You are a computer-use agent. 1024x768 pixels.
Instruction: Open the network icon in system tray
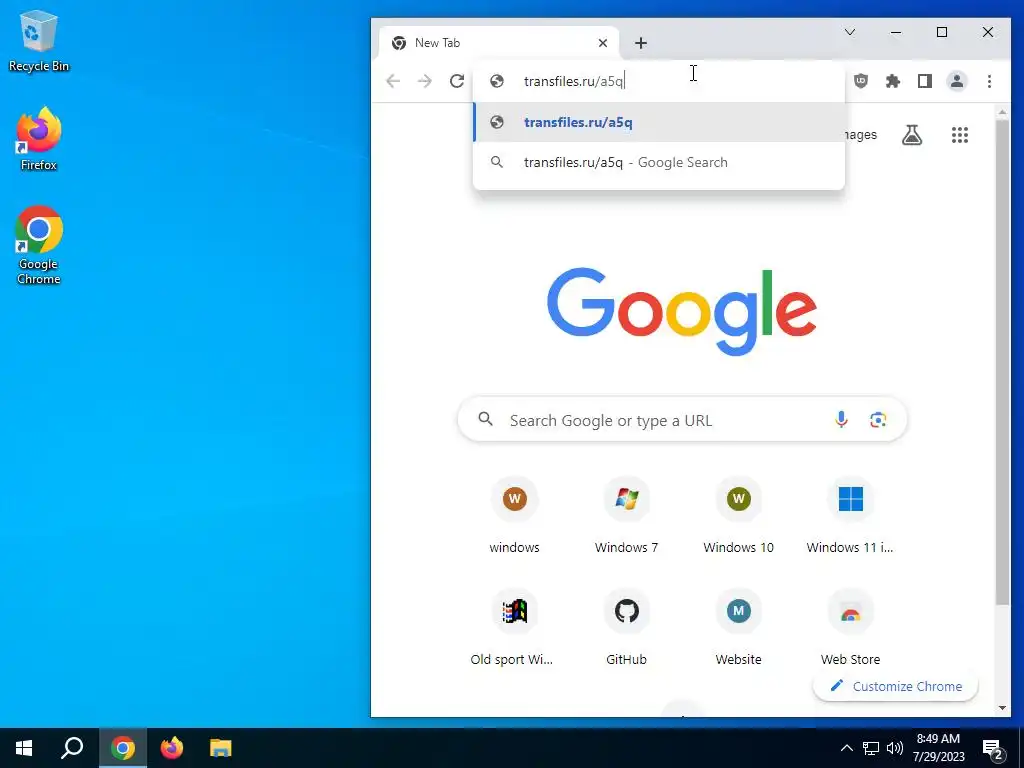(x=871, y=748)
